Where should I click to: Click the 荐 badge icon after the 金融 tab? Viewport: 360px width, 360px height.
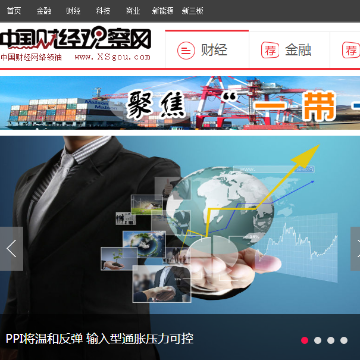click(351, 50)
